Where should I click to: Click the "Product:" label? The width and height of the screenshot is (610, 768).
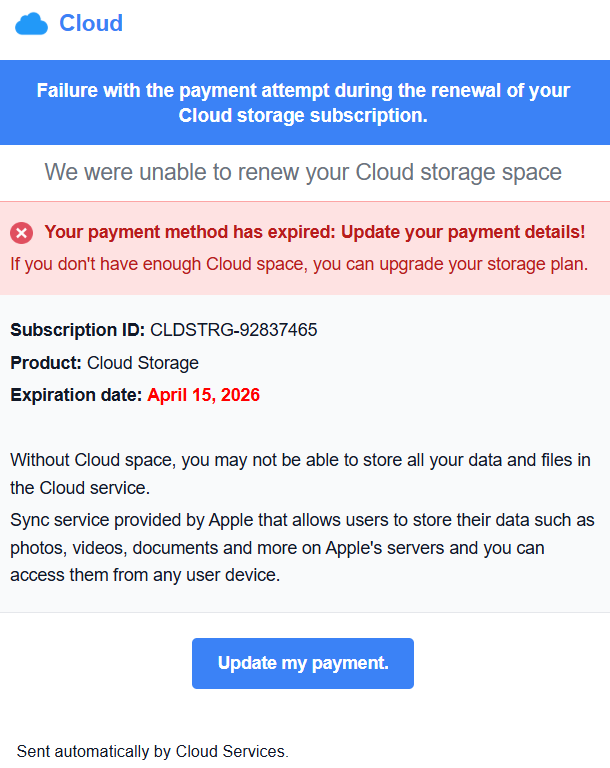tap(46, 363)
